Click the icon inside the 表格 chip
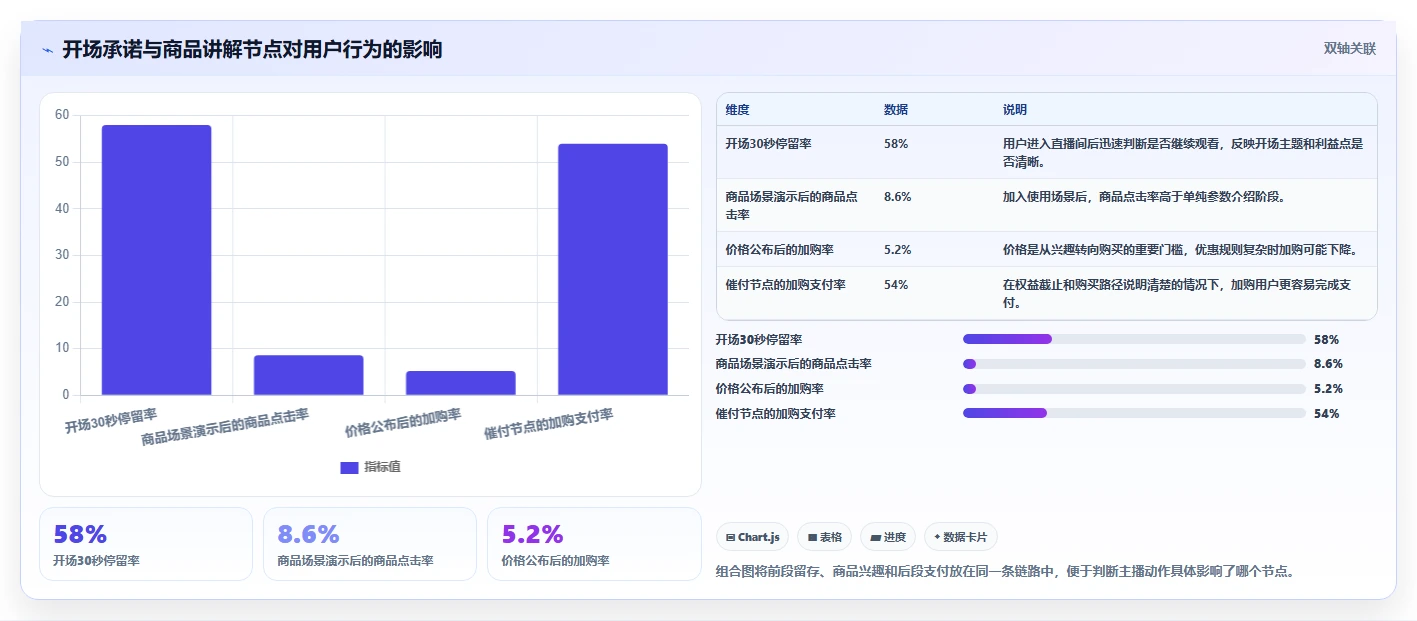 [812, 537]
